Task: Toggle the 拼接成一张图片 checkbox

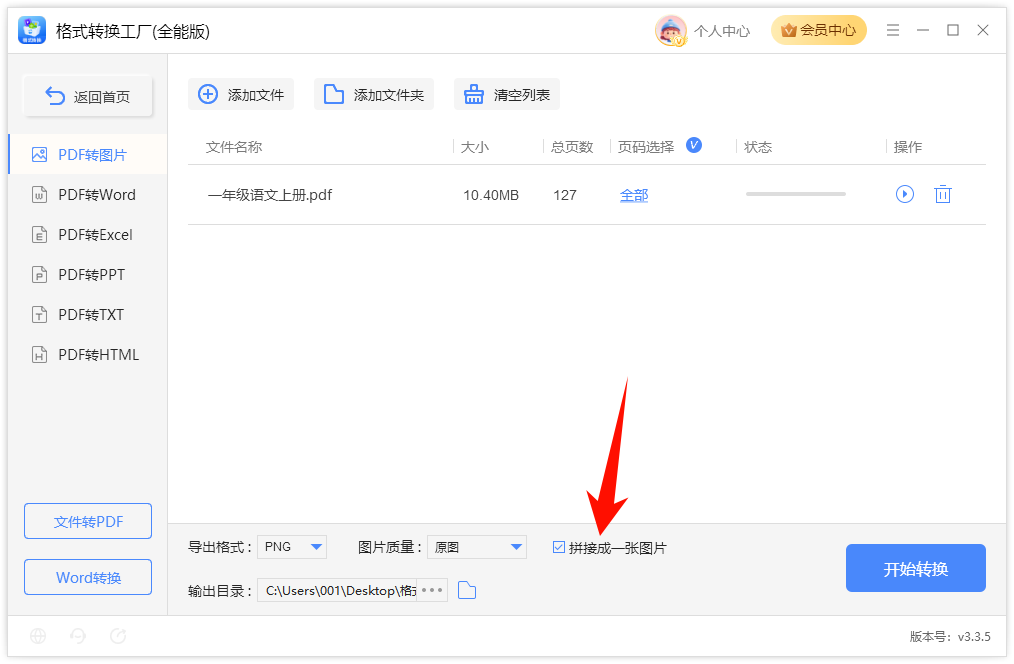Action: click(x=559, y=548)
